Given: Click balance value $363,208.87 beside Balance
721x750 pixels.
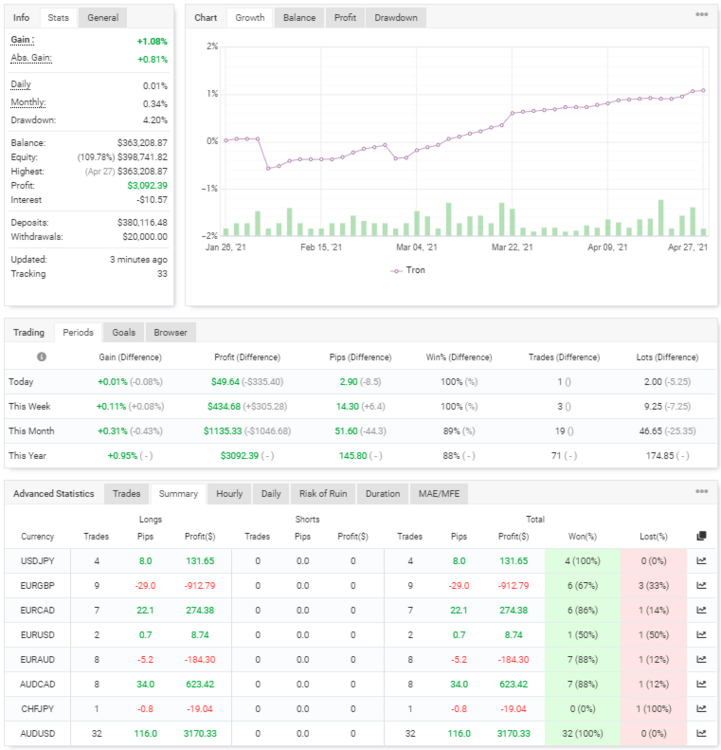Looking at the screenshot, I should (143, 143).
